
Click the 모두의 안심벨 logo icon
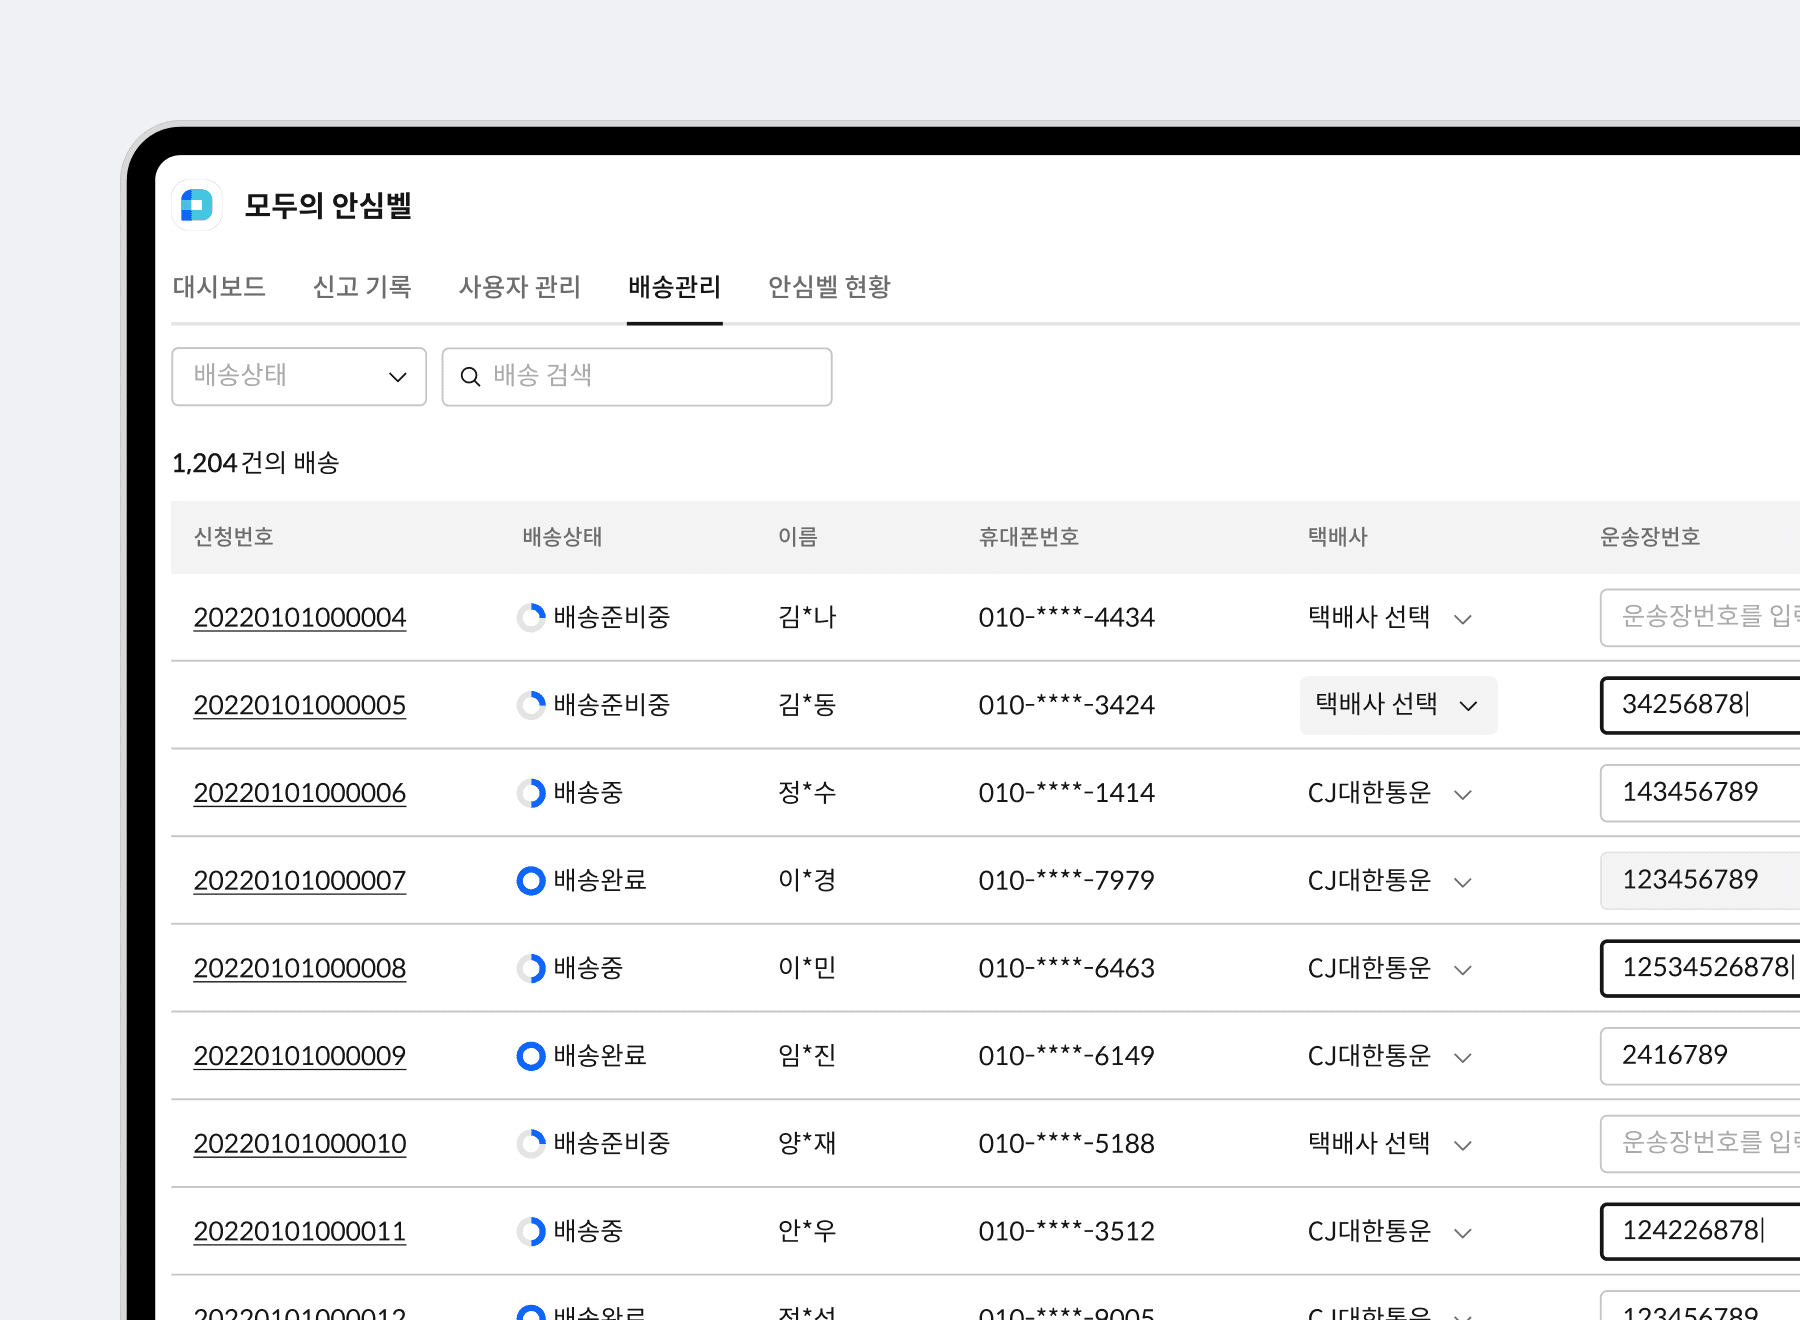coord(196,205)
